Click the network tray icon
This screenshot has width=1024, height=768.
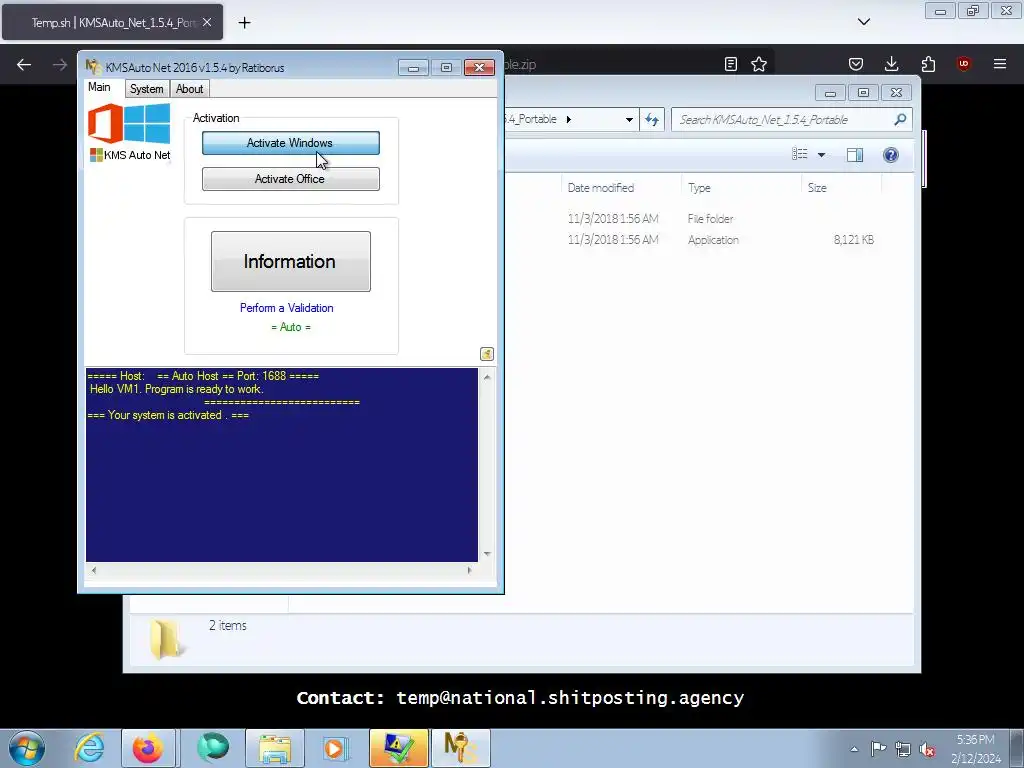click(x=903, y=749)
